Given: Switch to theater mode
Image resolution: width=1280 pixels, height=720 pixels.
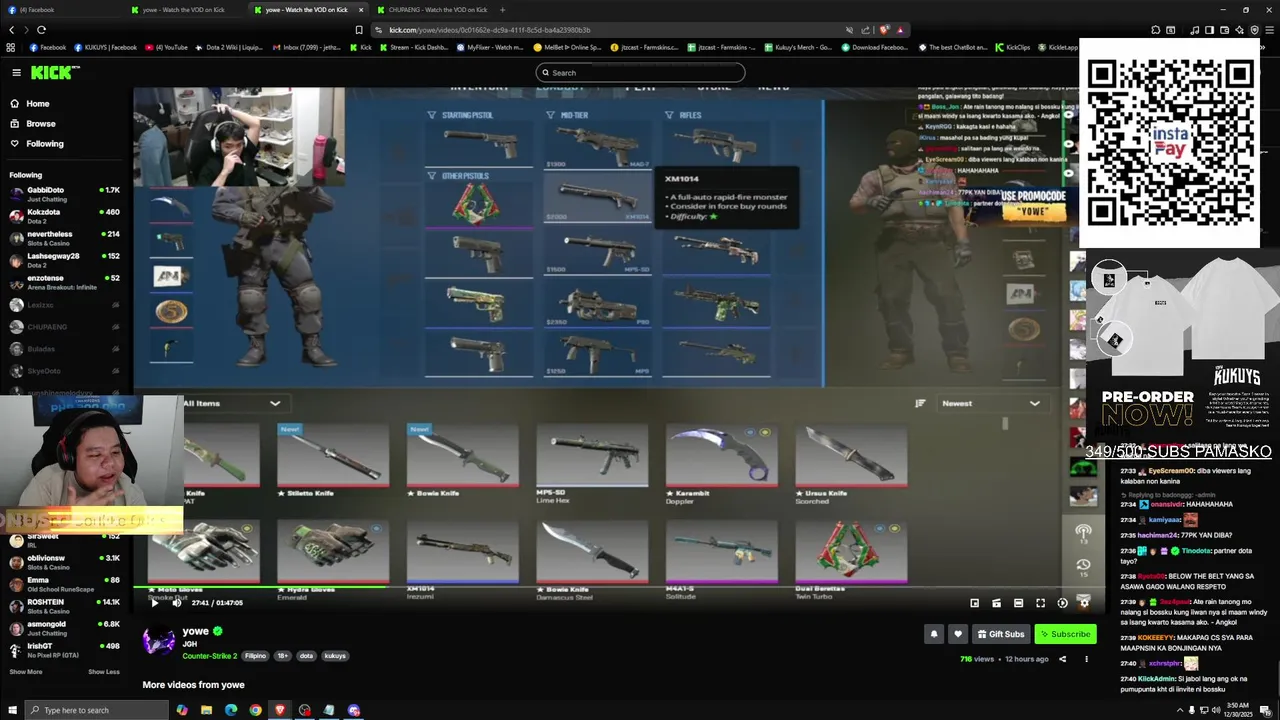Looking at the screenshot, I should pos(1018,603).
